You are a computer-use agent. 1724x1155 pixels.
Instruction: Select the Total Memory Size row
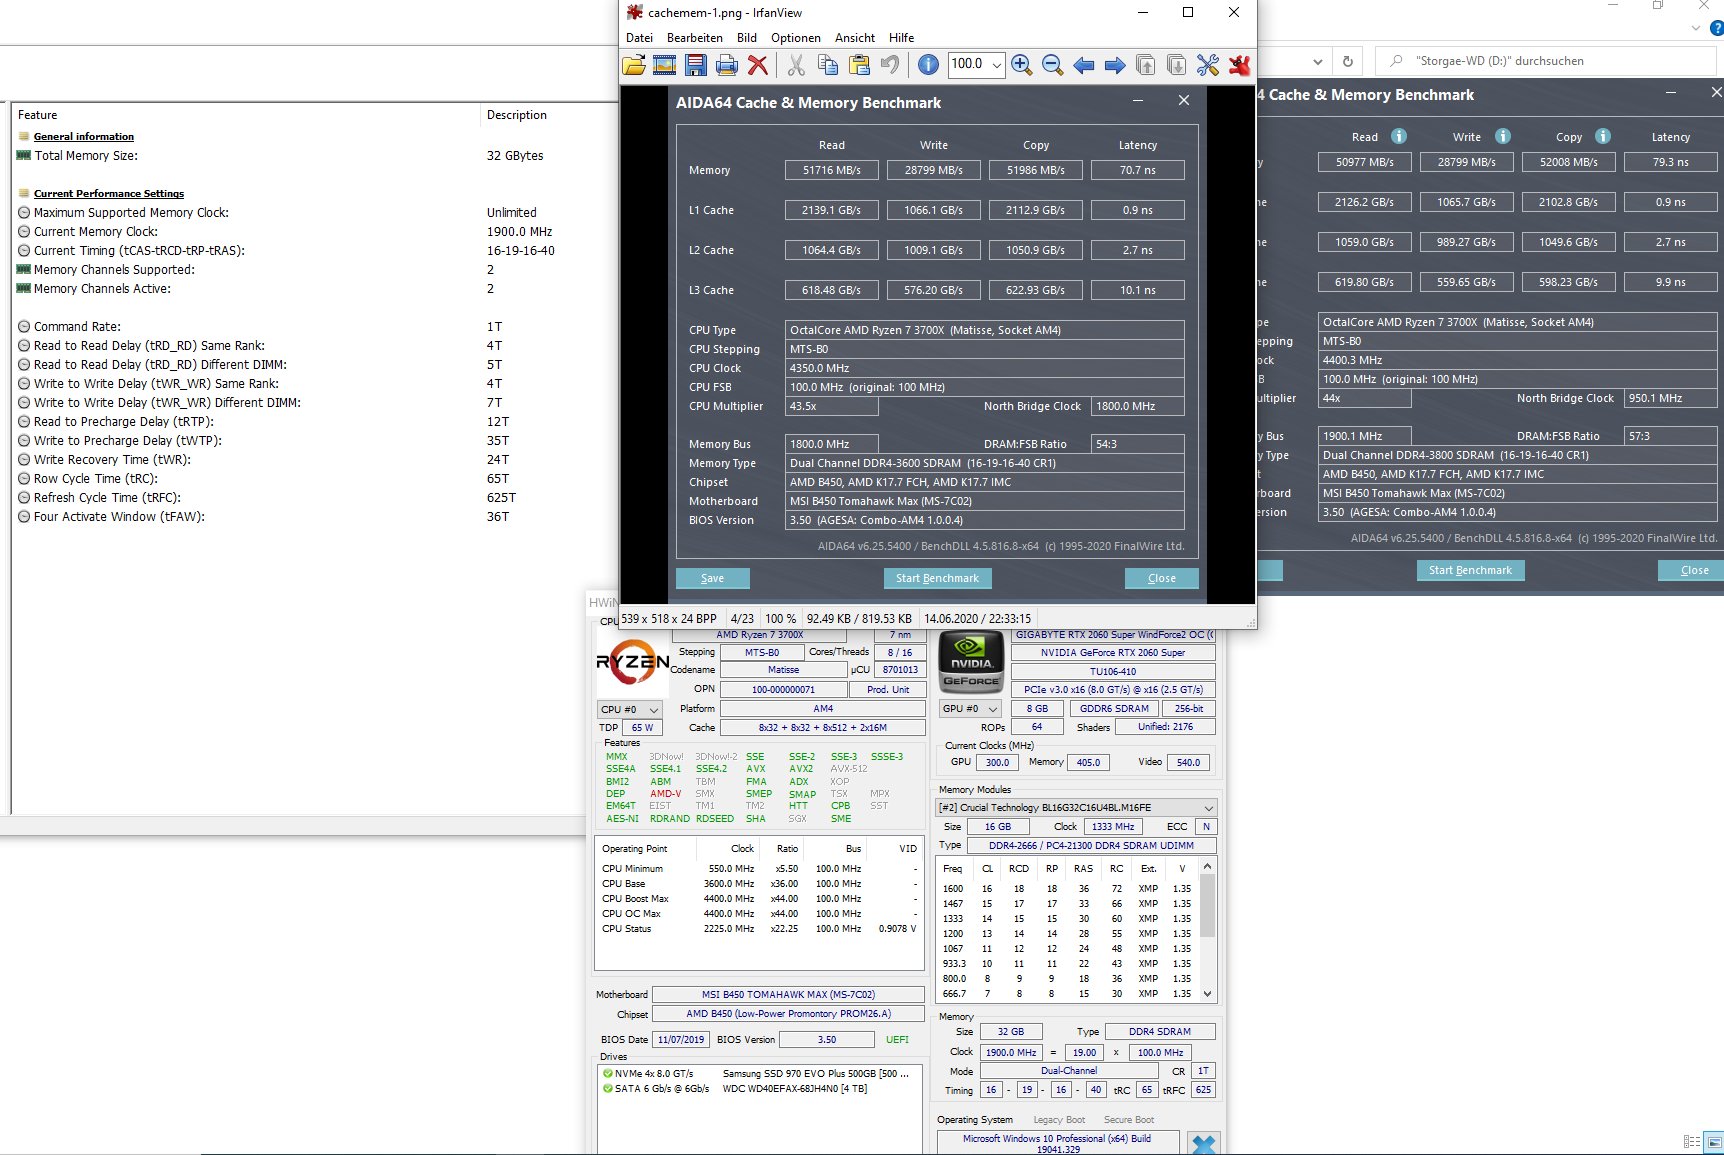pos(314,156)
